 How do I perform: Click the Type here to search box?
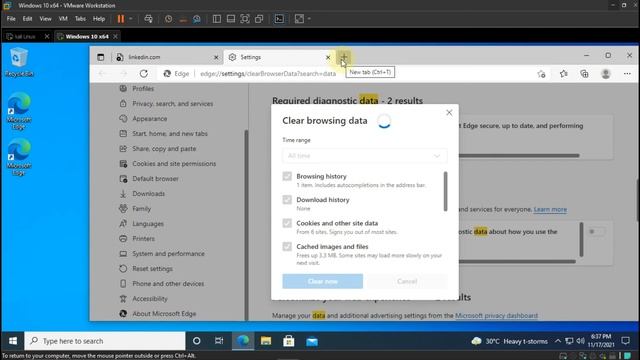click(104, 341)
